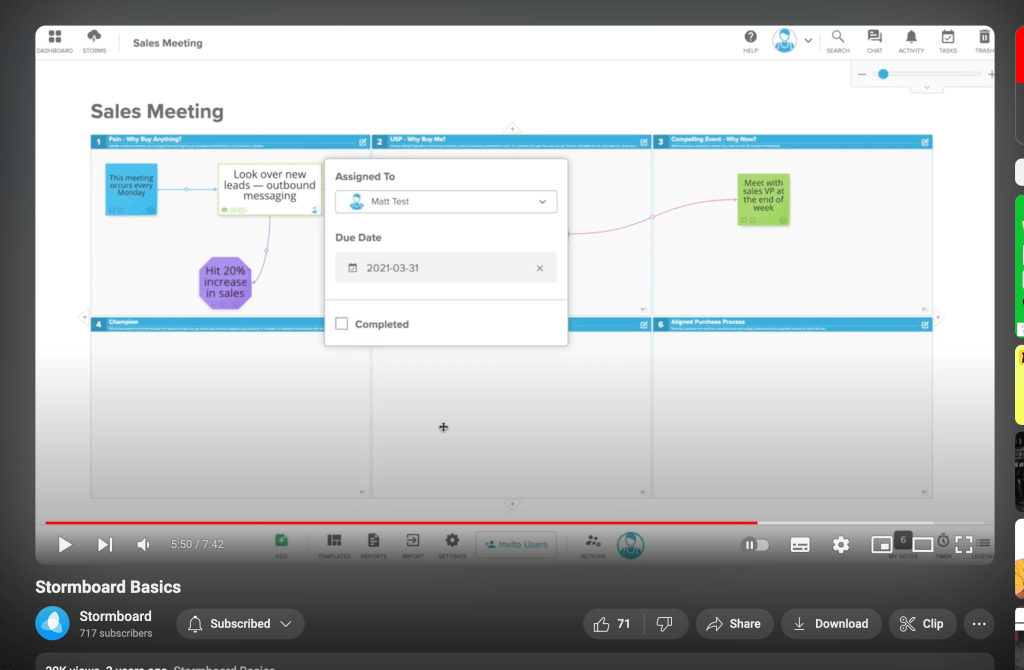1024x670 pixels.
Task: Expand board downward with bottom plus arrow
Action: tap(512, 504)
